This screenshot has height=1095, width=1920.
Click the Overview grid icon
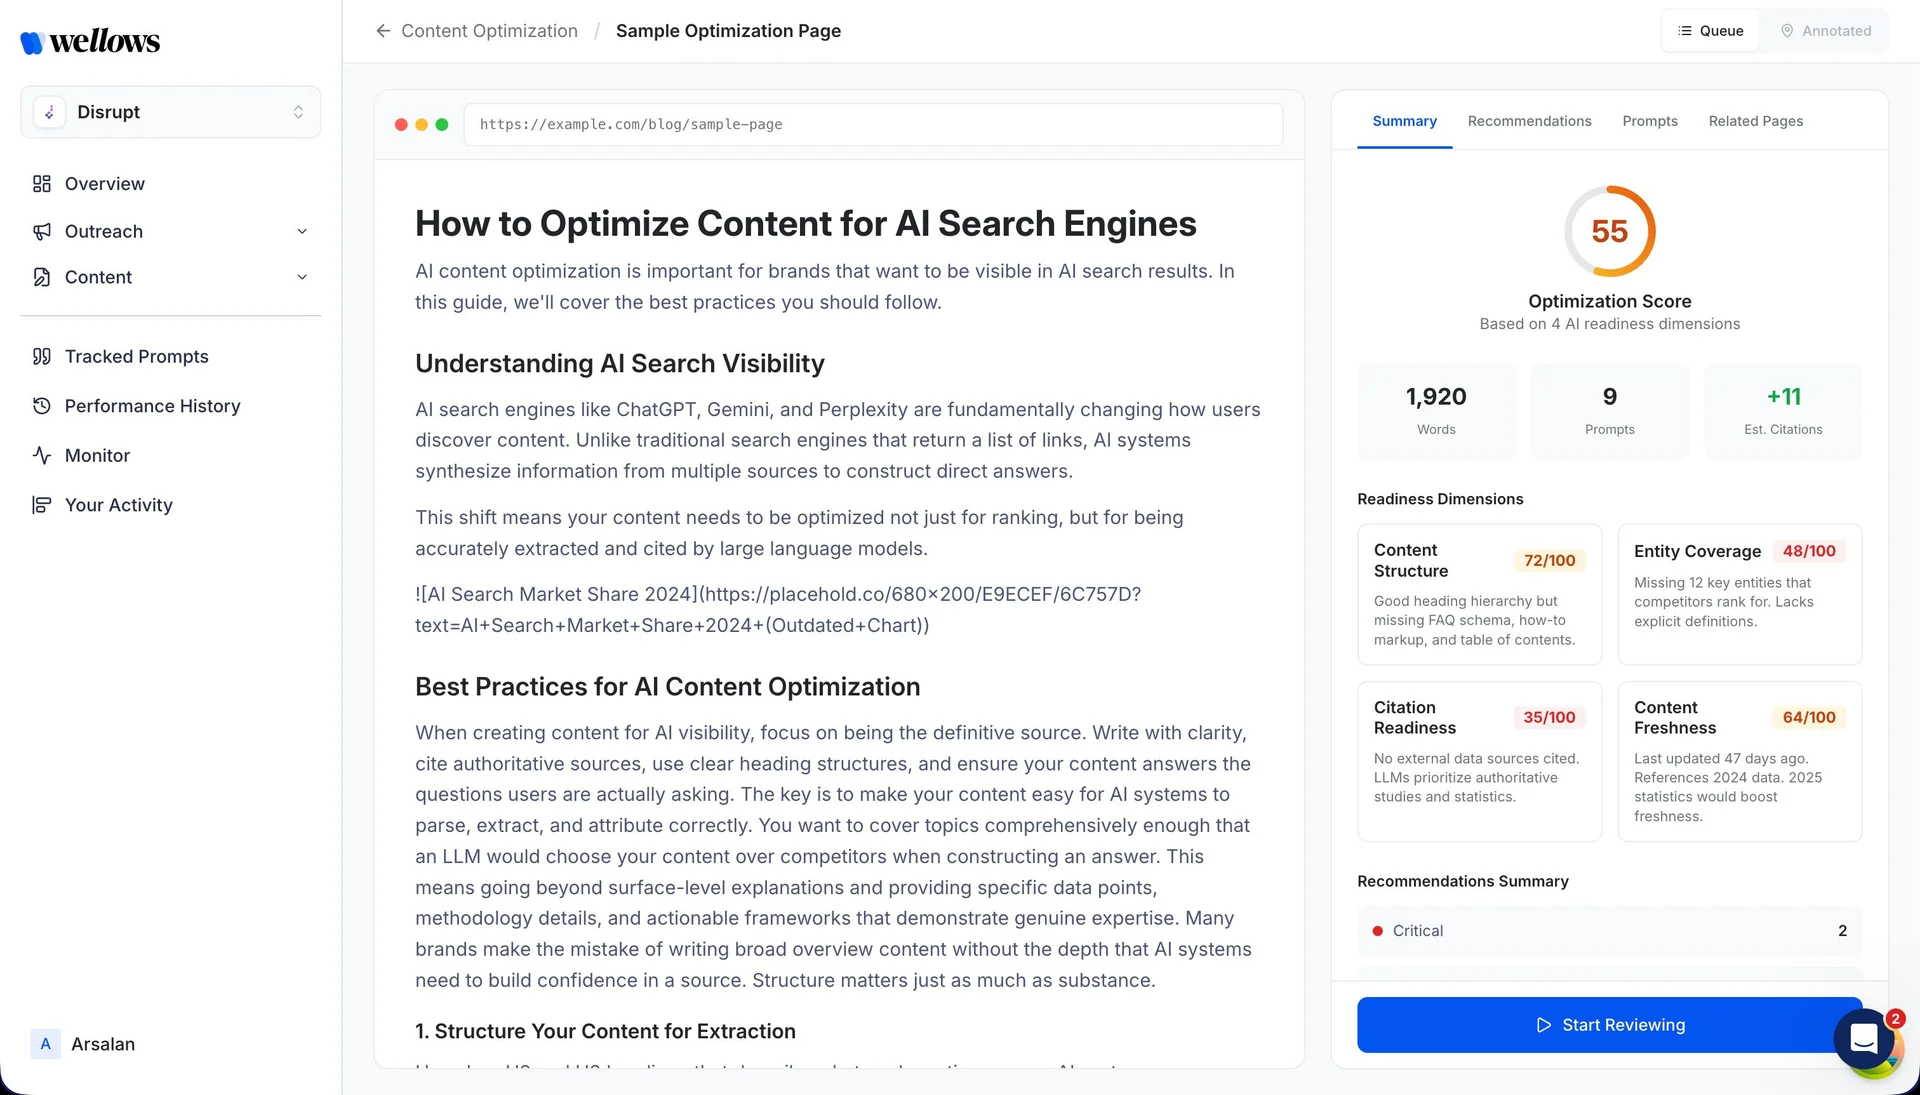click(x=41, y=184)
